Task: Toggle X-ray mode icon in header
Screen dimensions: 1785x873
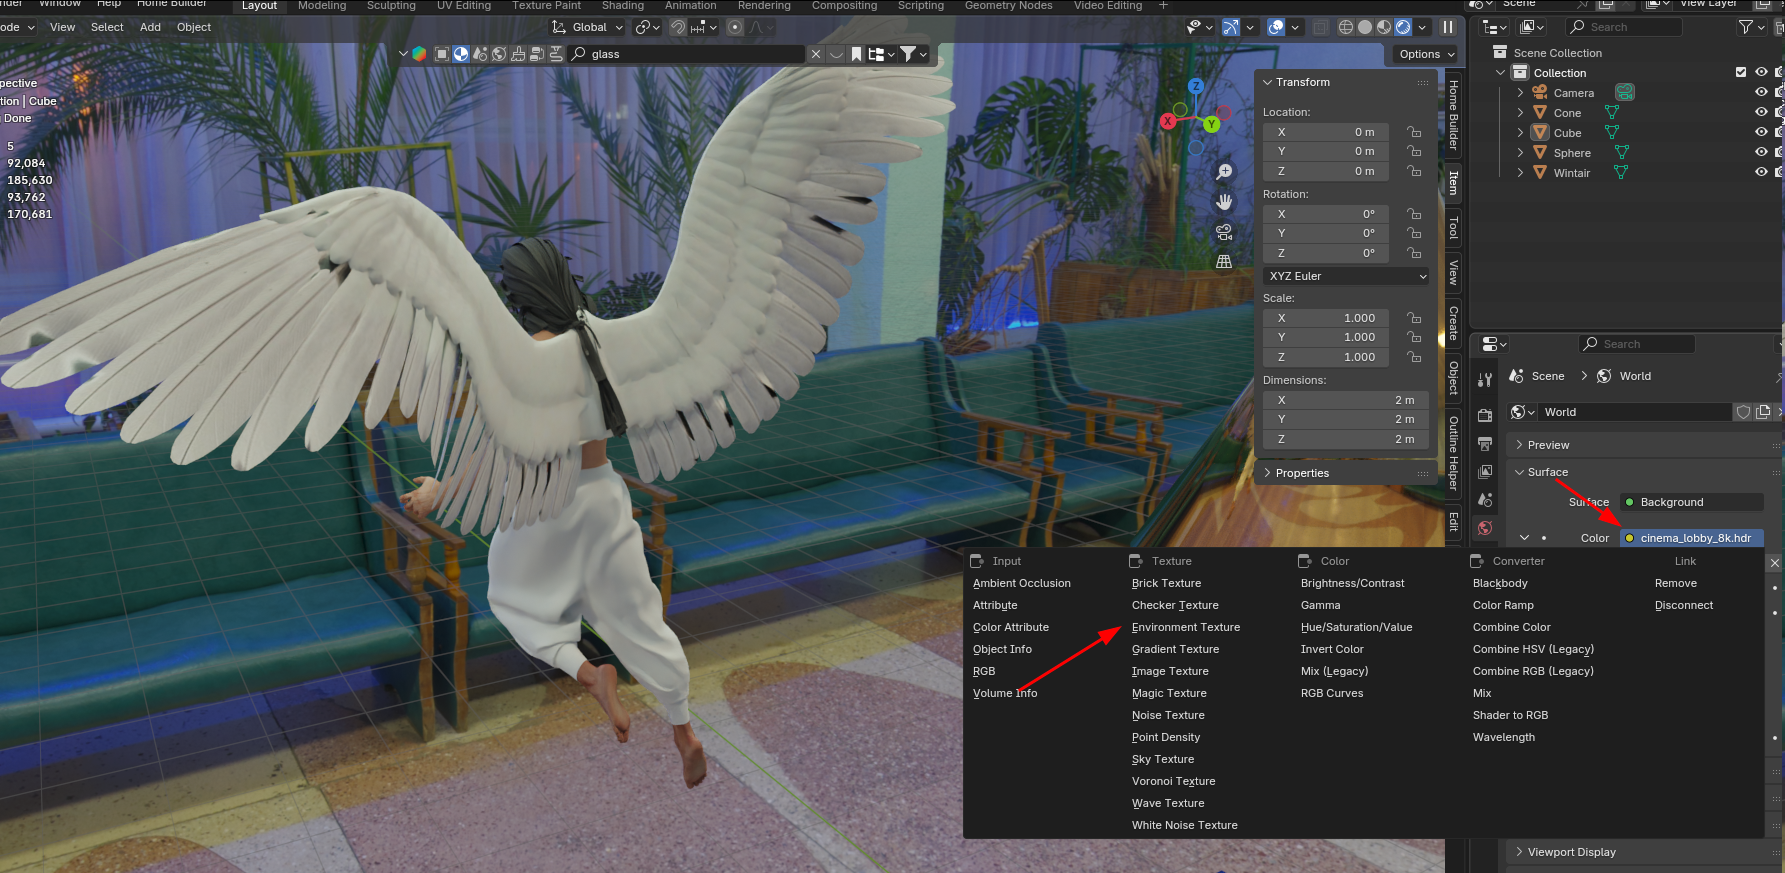Action: tap(1320, 27)
